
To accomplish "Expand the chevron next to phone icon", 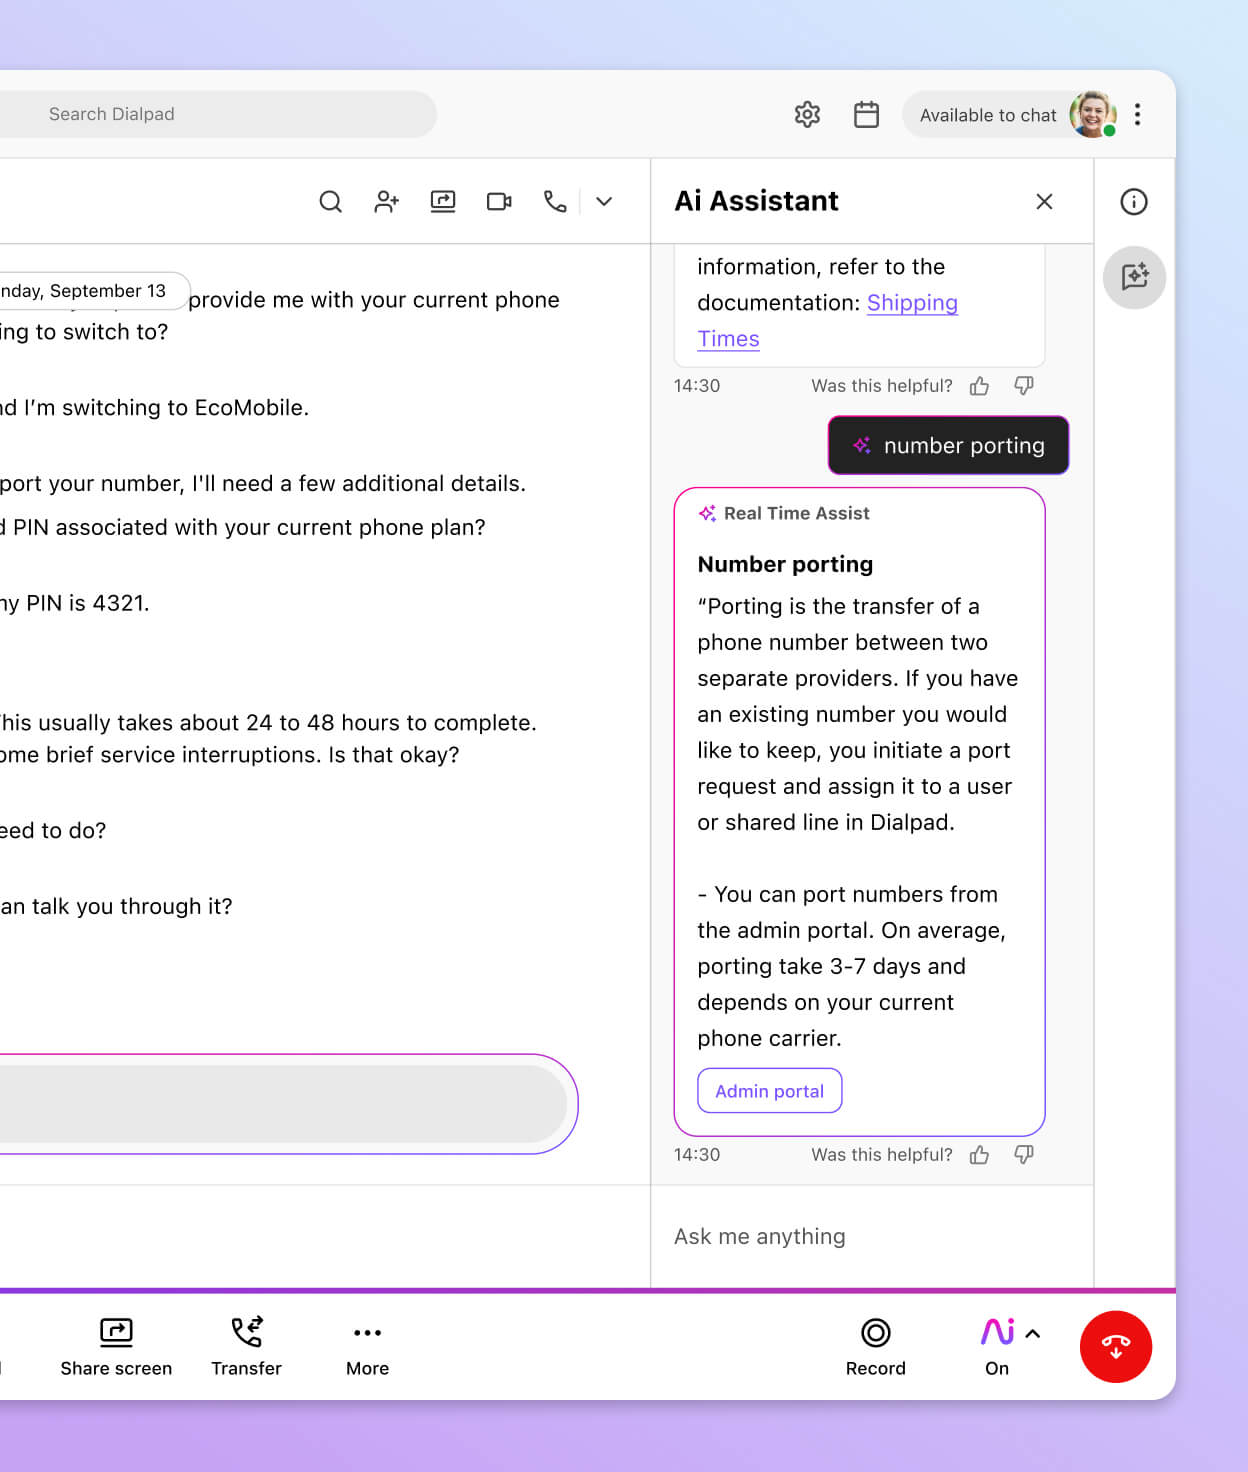I will tap(603, 201).
